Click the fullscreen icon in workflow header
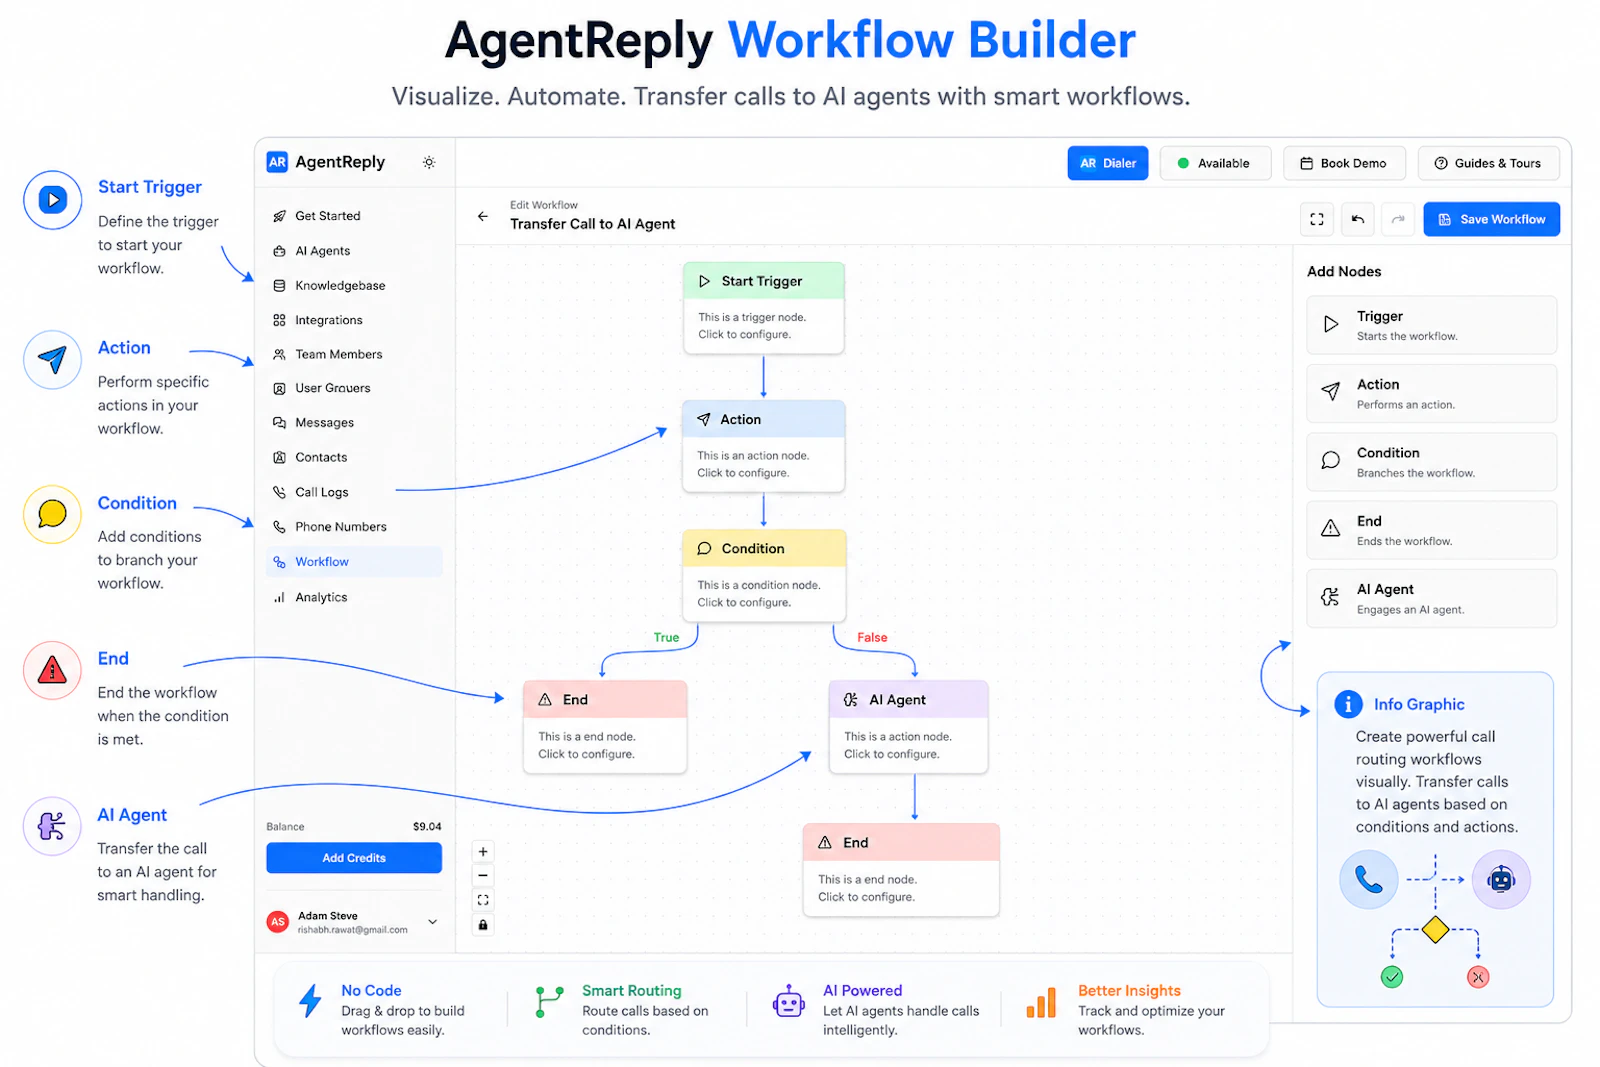 click(x=1317, y=219)
